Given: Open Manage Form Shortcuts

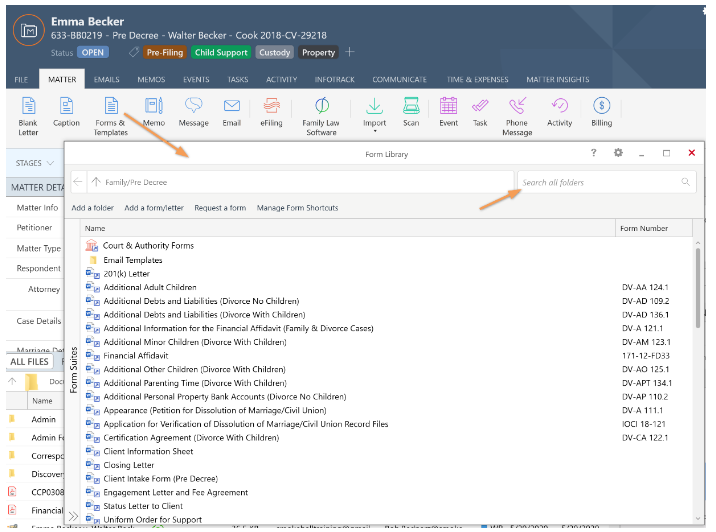Looking at the screenshot, I should (297, 208).
